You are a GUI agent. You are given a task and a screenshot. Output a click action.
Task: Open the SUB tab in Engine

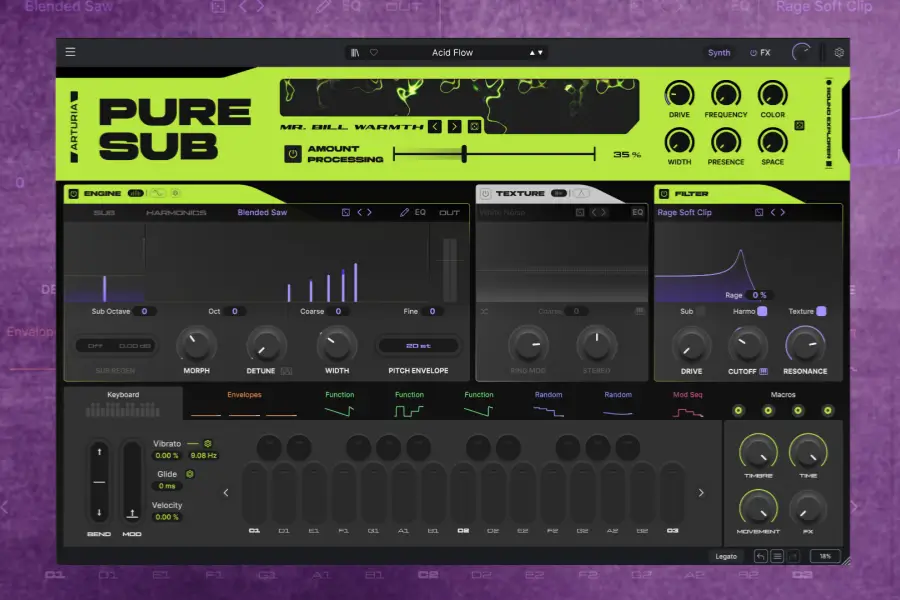(x=104, y=212)
